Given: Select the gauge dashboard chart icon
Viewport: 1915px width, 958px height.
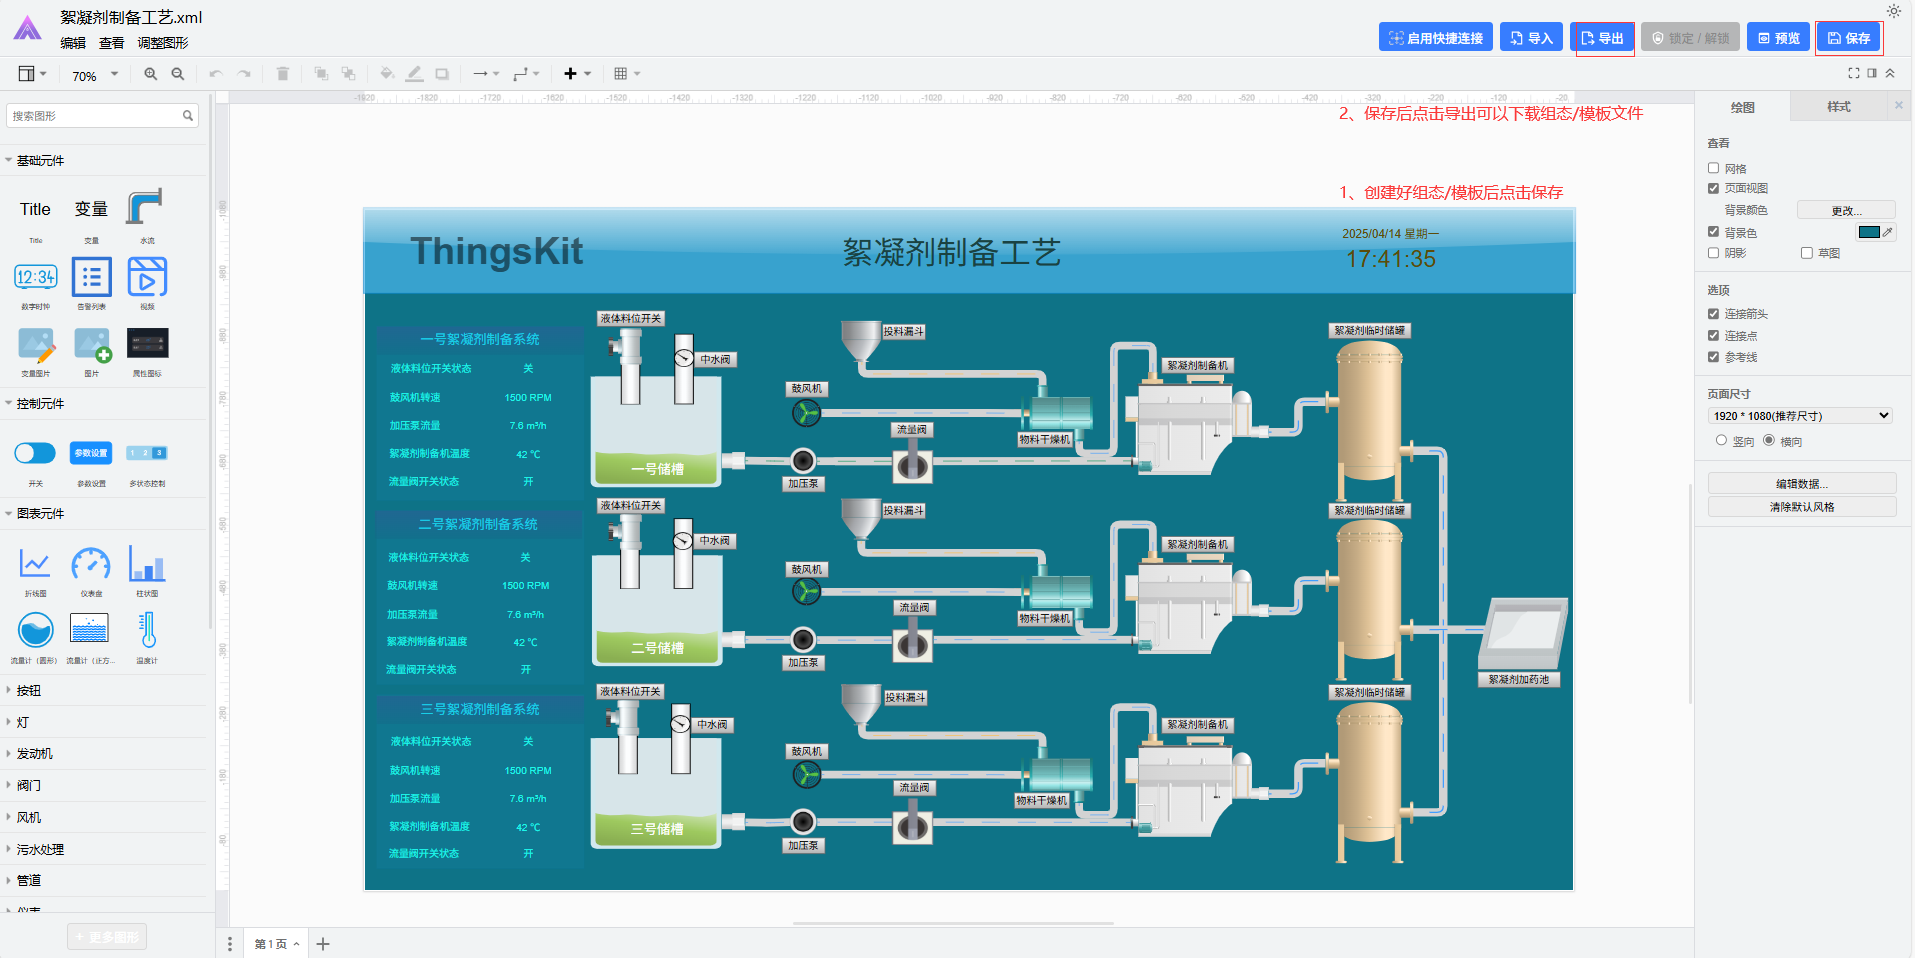Looking at the screenshot, I should tap(91, 565).
